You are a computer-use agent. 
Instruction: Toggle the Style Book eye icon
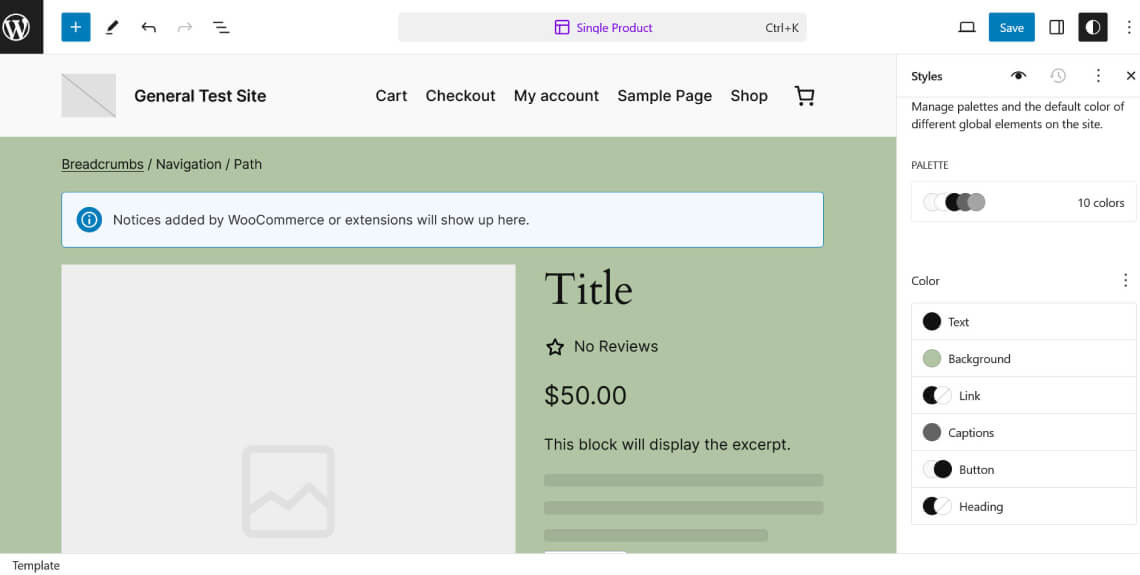(1018, 76)
